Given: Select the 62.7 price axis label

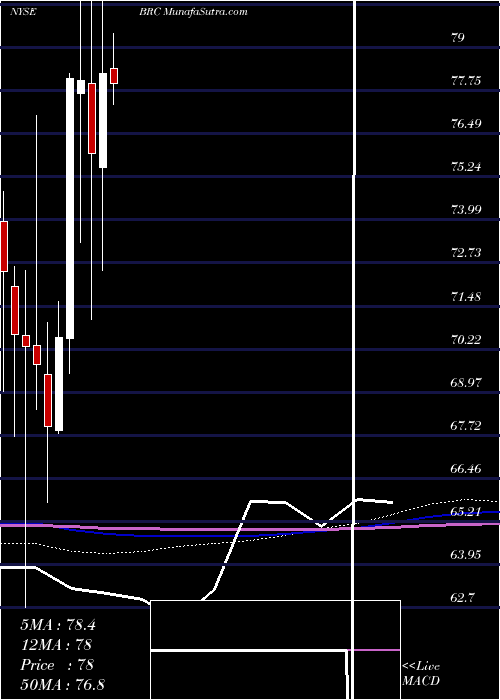Looking at the screenshot, I should 463,598.
